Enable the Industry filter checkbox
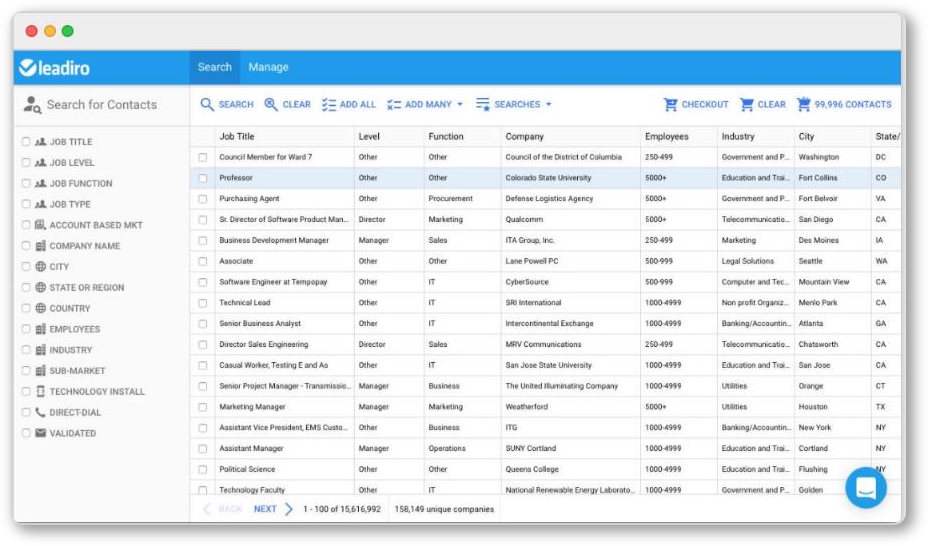Screen dimensions: 928x546 25,350
